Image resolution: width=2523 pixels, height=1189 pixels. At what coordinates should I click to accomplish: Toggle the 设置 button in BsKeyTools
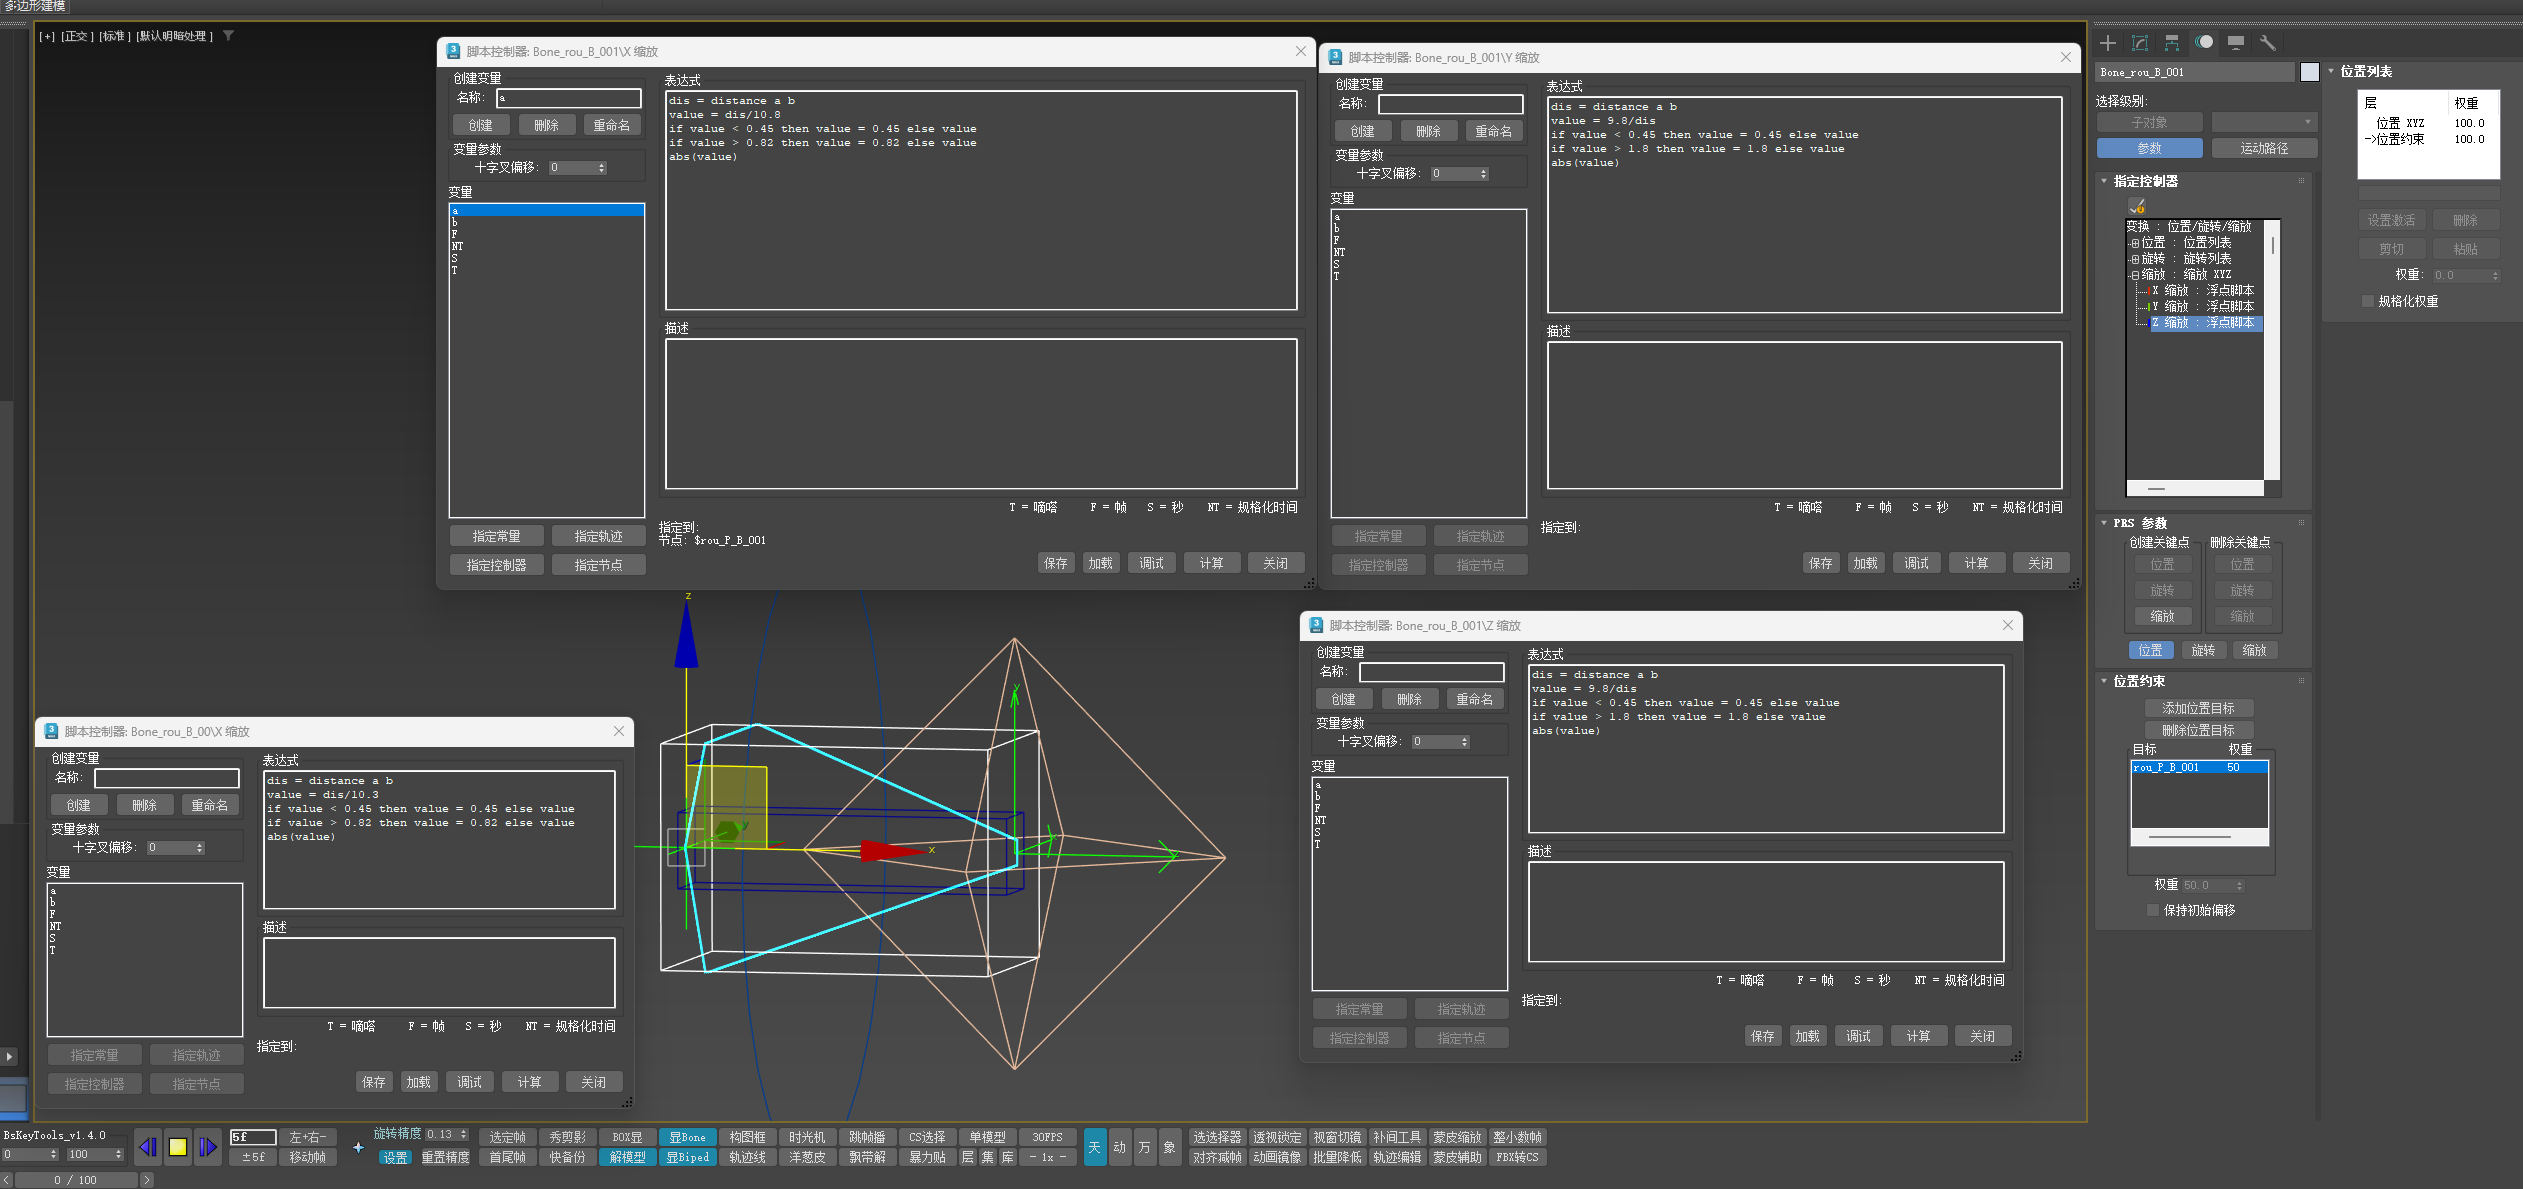395,1158
